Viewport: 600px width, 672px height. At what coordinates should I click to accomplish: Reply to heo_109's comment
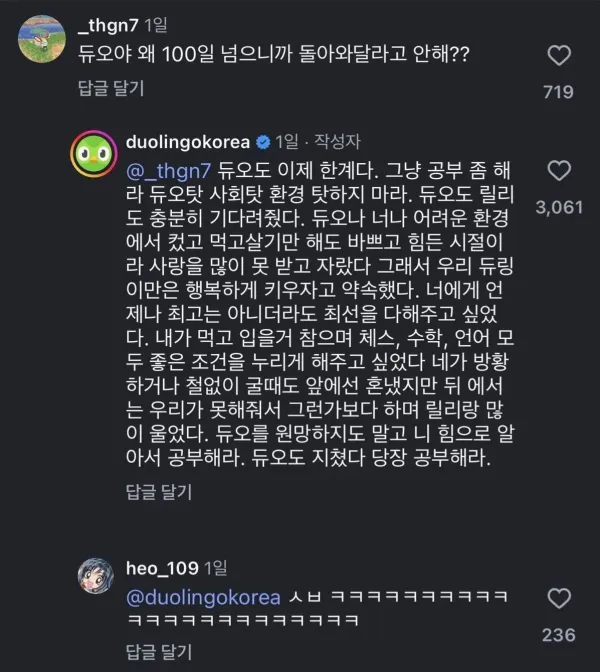[x=159, y=652]
